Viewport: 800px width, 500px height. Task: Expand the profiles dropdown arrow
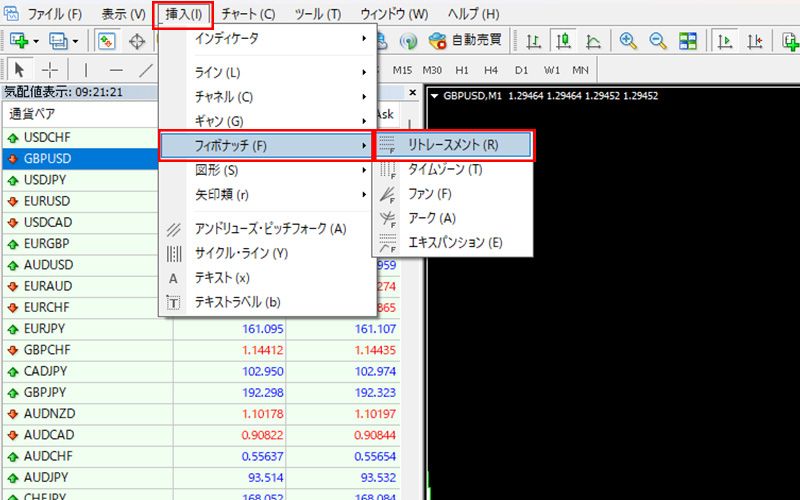76,41
